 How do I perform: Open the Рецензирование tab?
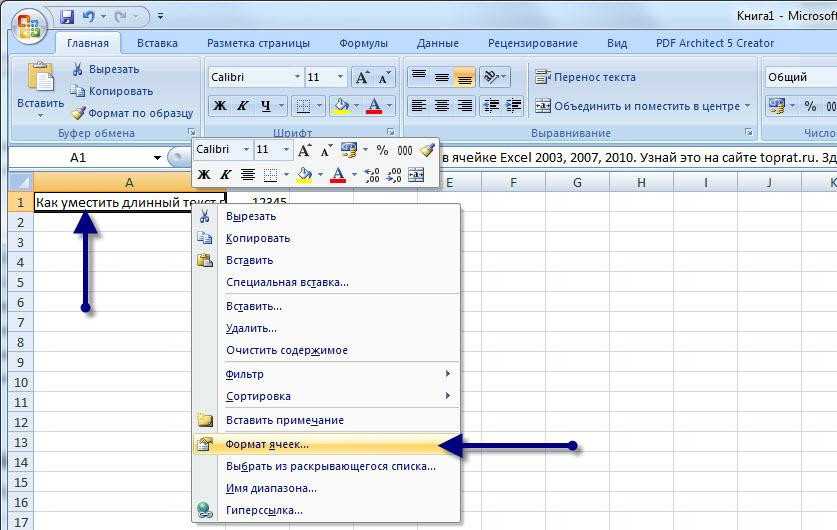pyautogui.click(x=533, y=43)
